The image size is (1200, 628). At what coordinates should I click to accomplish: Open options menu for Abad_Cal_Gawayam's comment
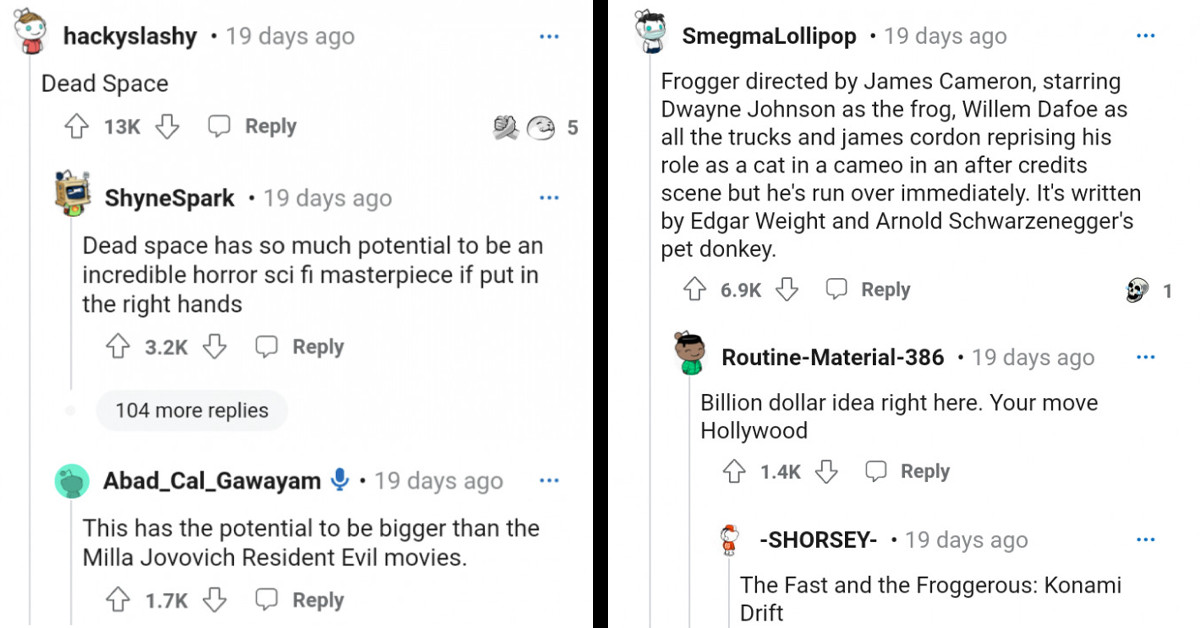tap(549, 481)
